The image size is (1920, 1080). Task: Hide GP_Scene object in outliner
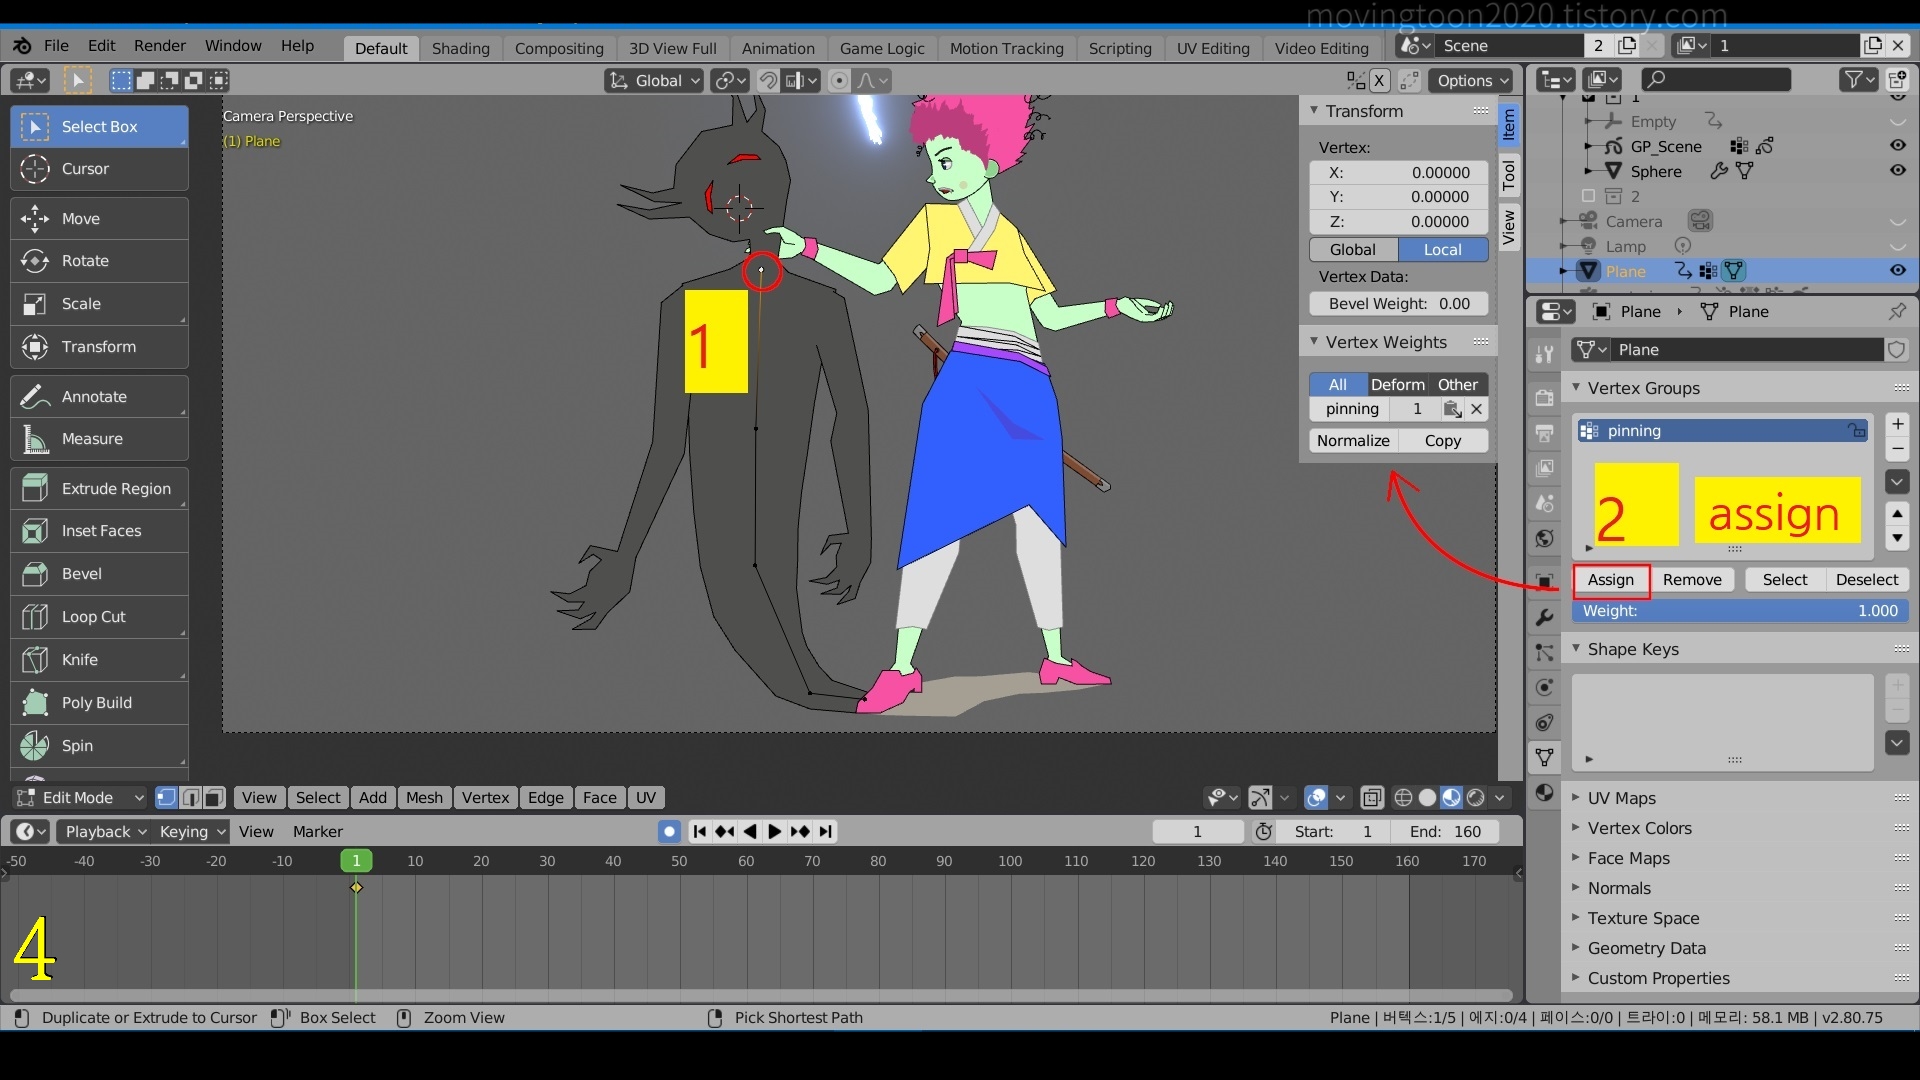tap(1897, 146)
